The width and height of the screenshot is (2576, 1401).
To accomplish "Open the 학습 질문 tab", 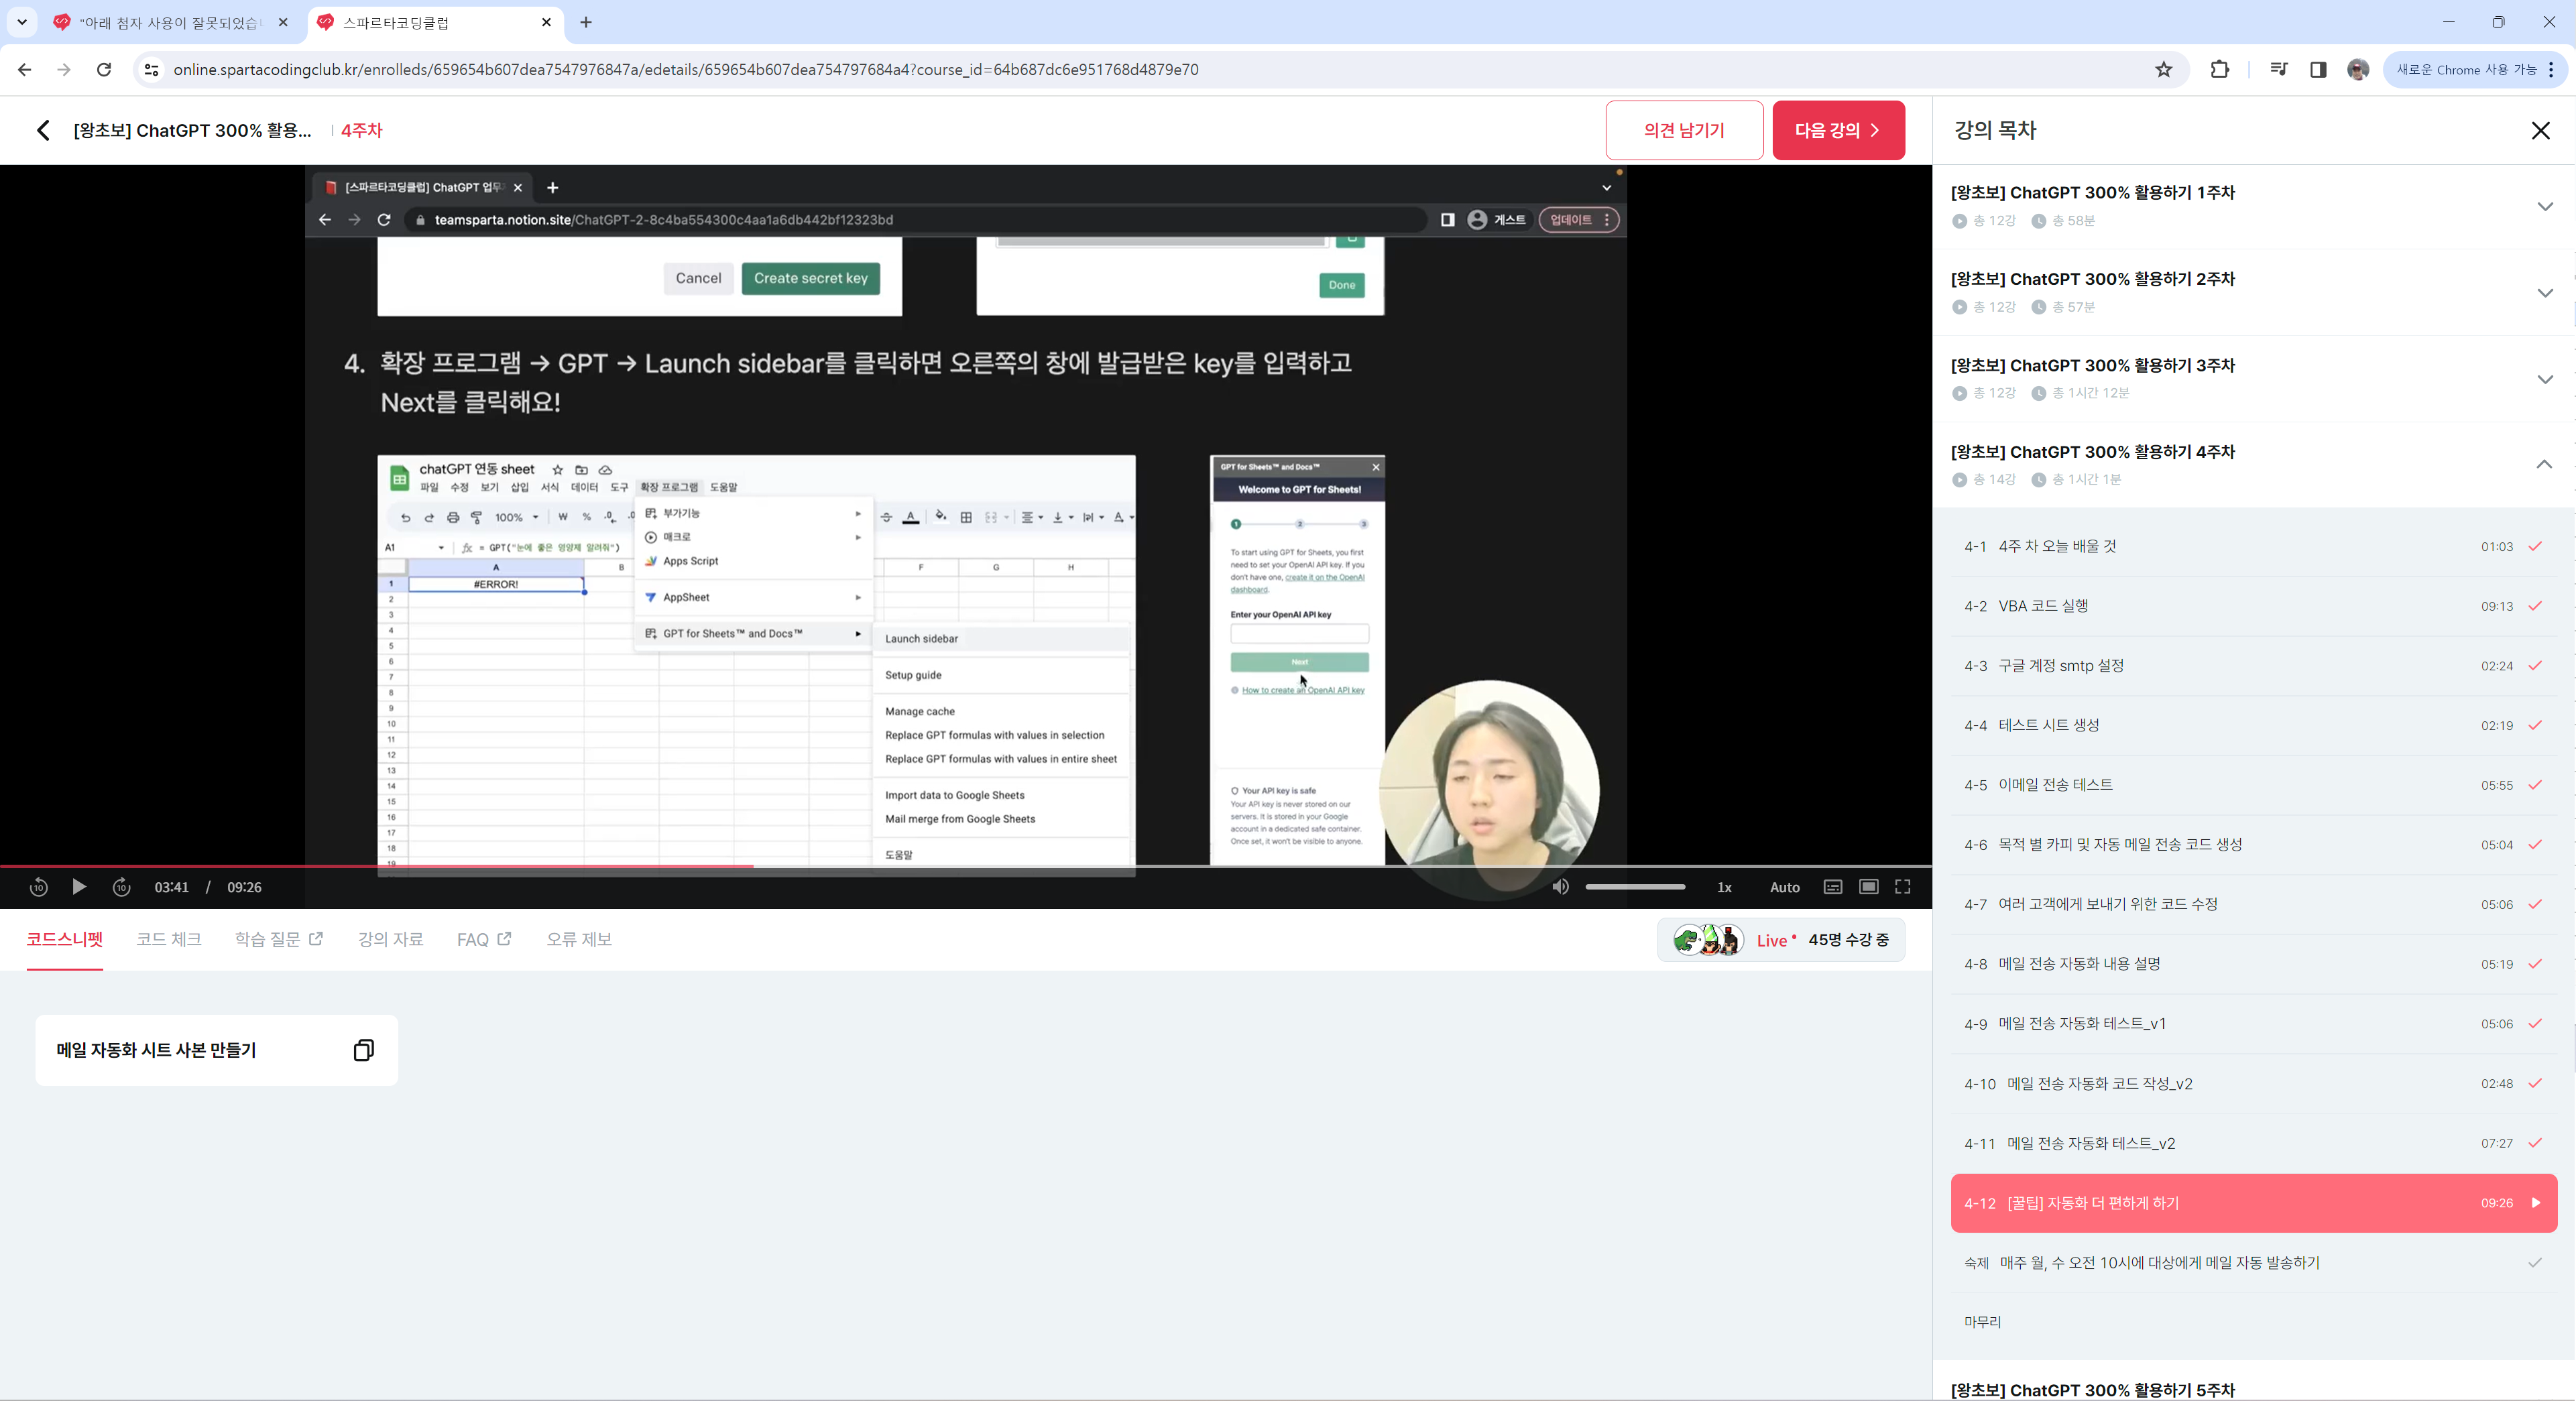I will (279, 940).
